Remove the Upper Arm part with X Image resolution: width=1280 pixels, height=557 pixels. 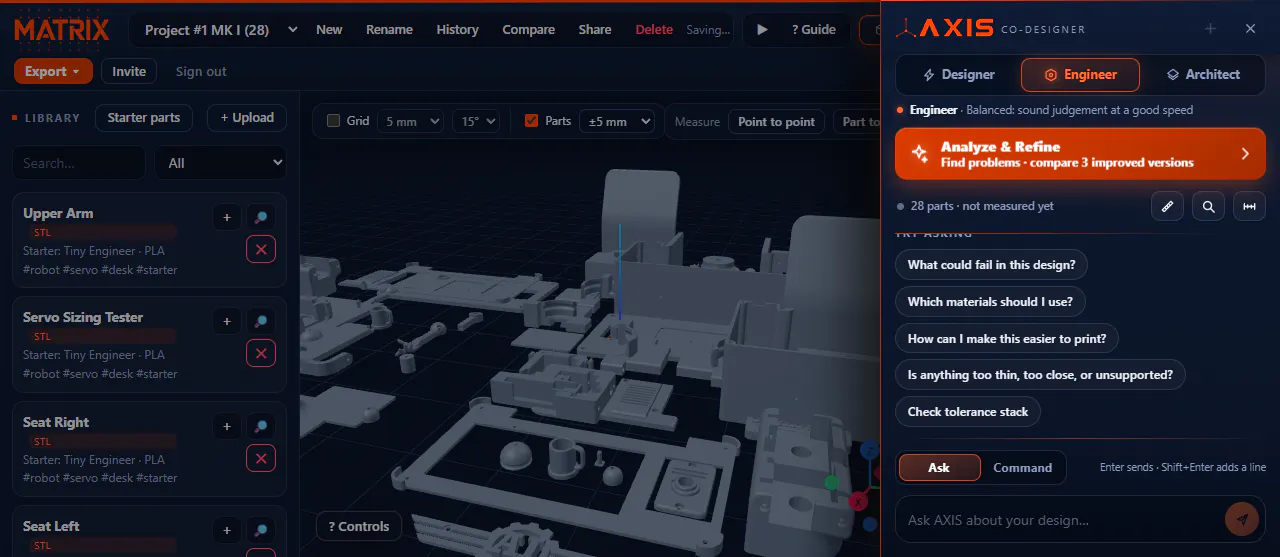coord(260,249)
